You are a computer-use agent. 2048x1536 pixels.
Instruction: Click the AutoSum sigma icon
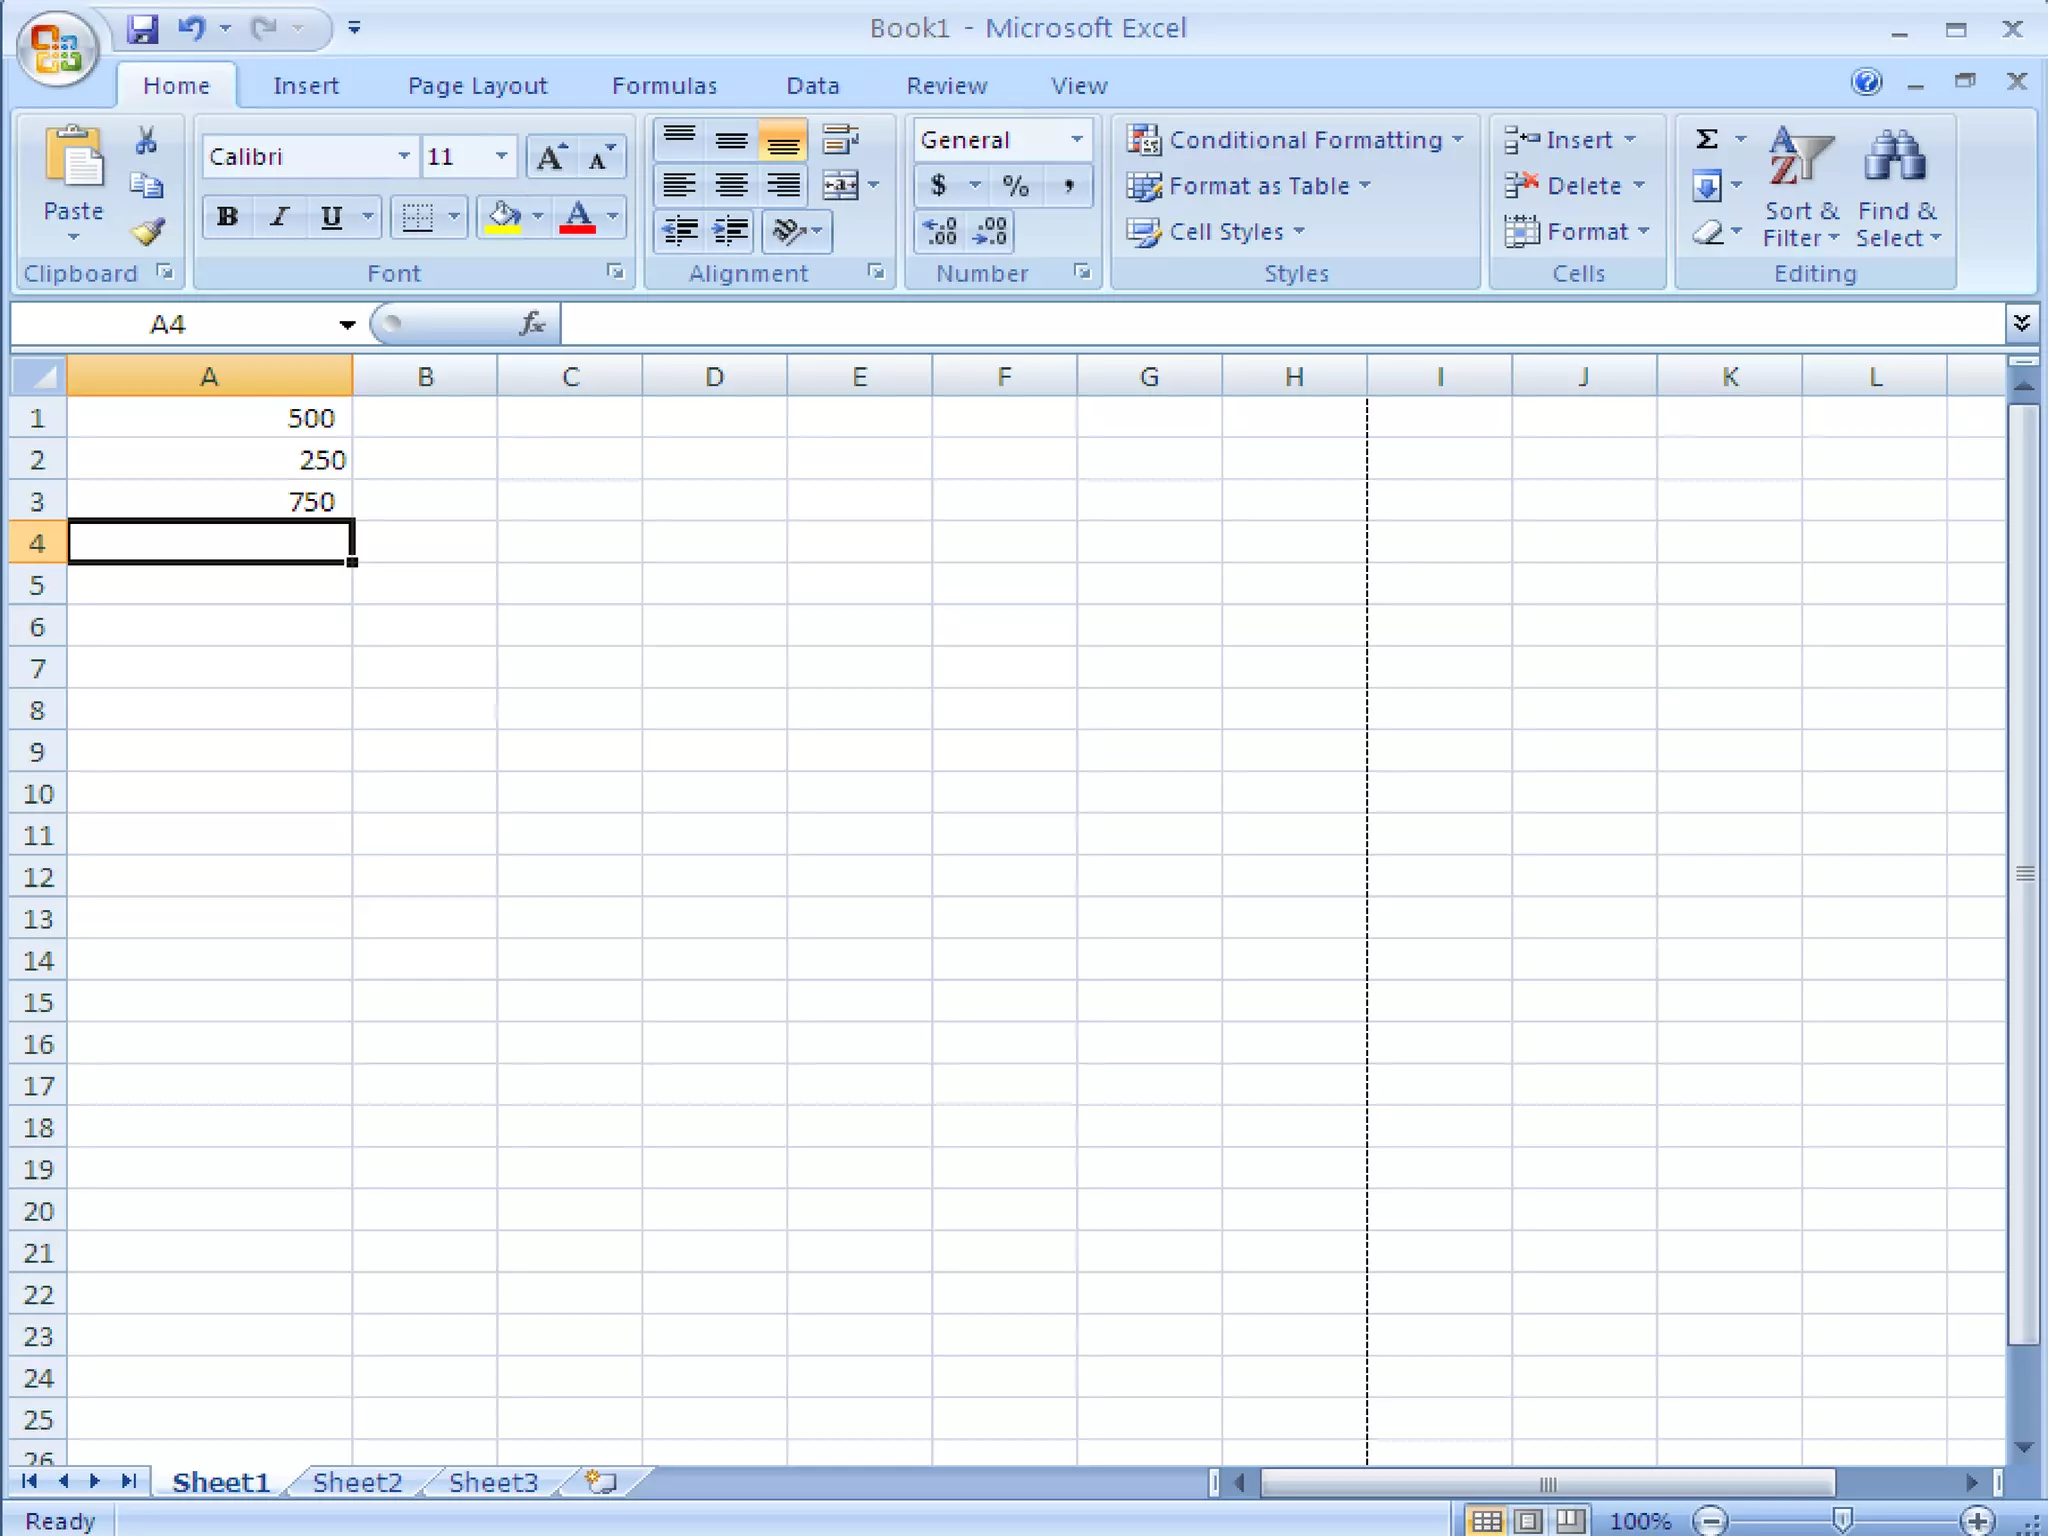[x=1707, y=139]
